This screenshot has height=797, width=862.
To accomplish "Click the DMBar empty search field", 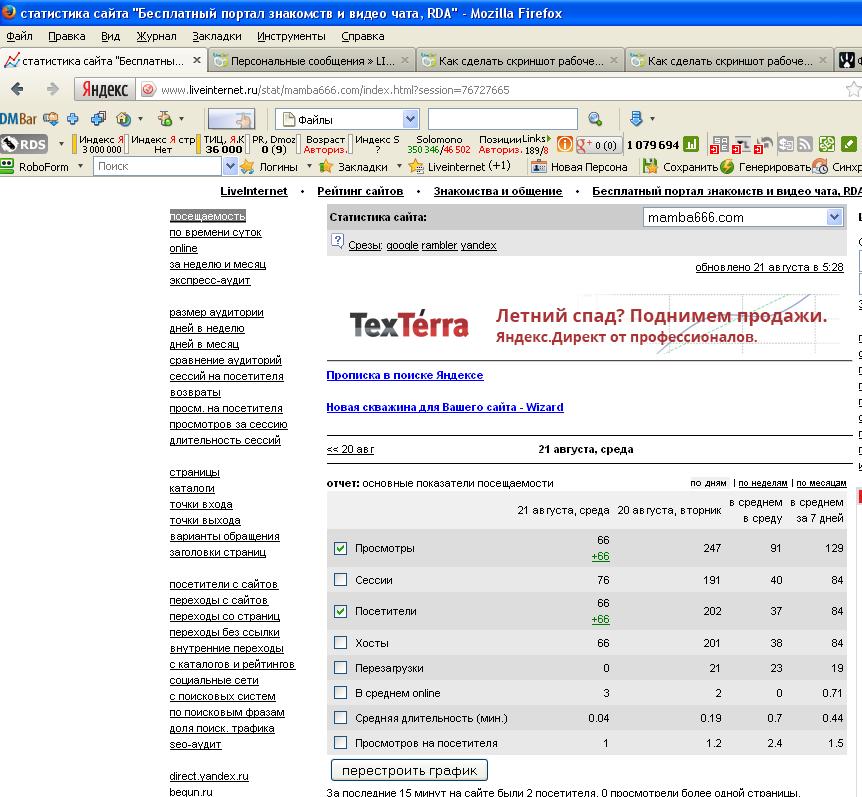I will (x=502, y=119).
